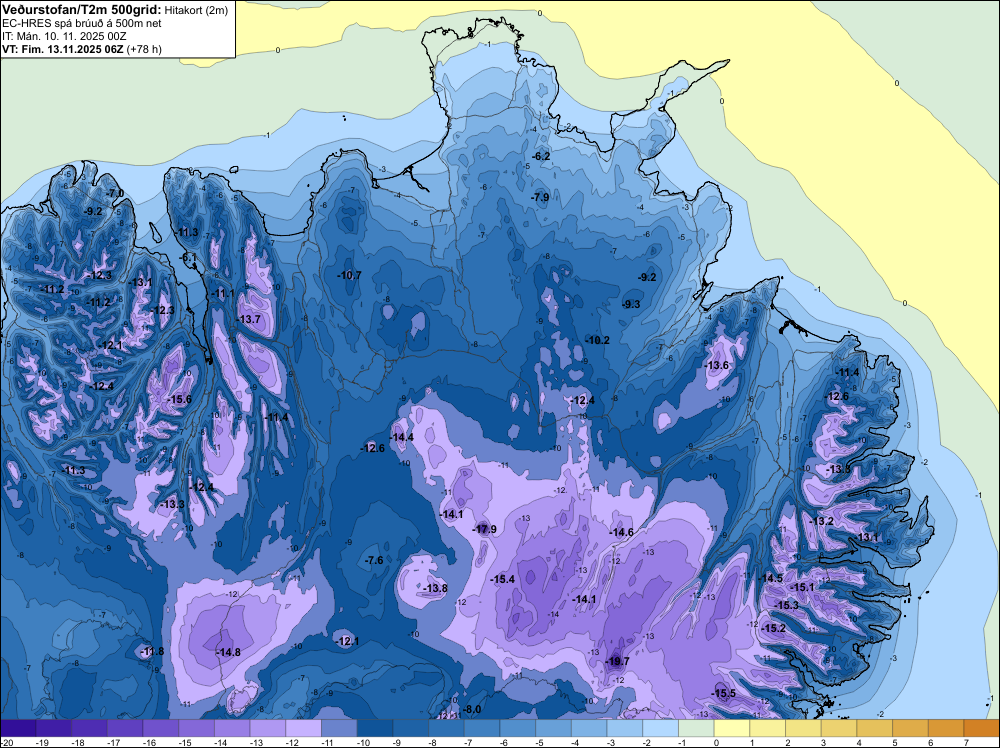This screenshot has height=748, width=1000.
Task: Click the legend tick label '-20'
Action: click(x=6, y=742)
